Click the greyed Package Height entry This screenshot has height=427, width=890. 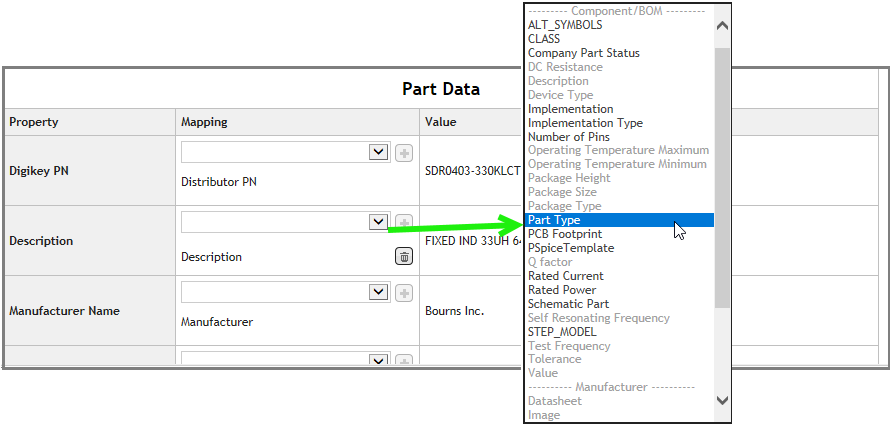pyautogui.click(x=569, y=178)
